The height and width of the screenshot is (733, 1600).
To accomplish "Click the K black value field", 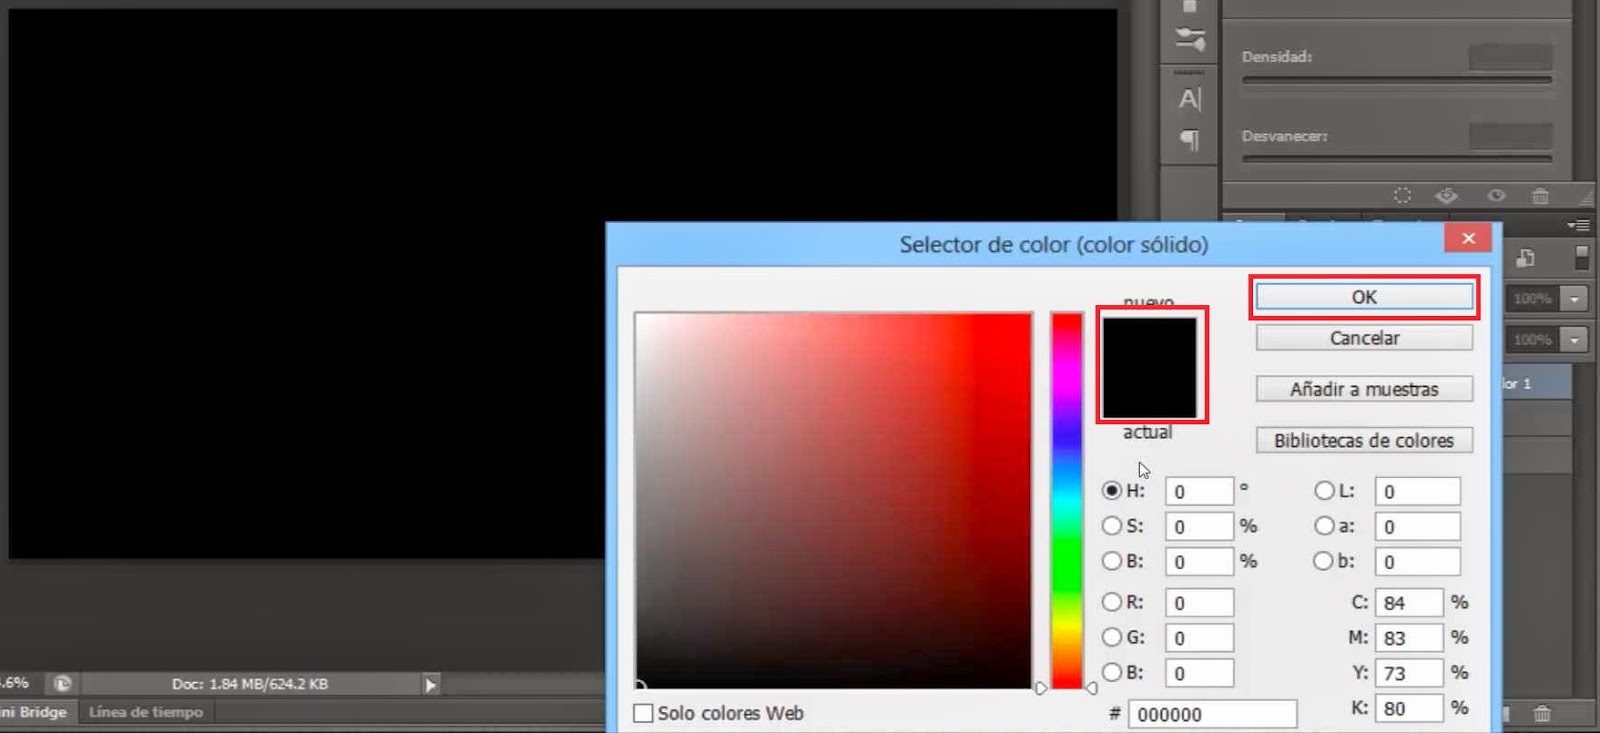I will pos(1409,708).
